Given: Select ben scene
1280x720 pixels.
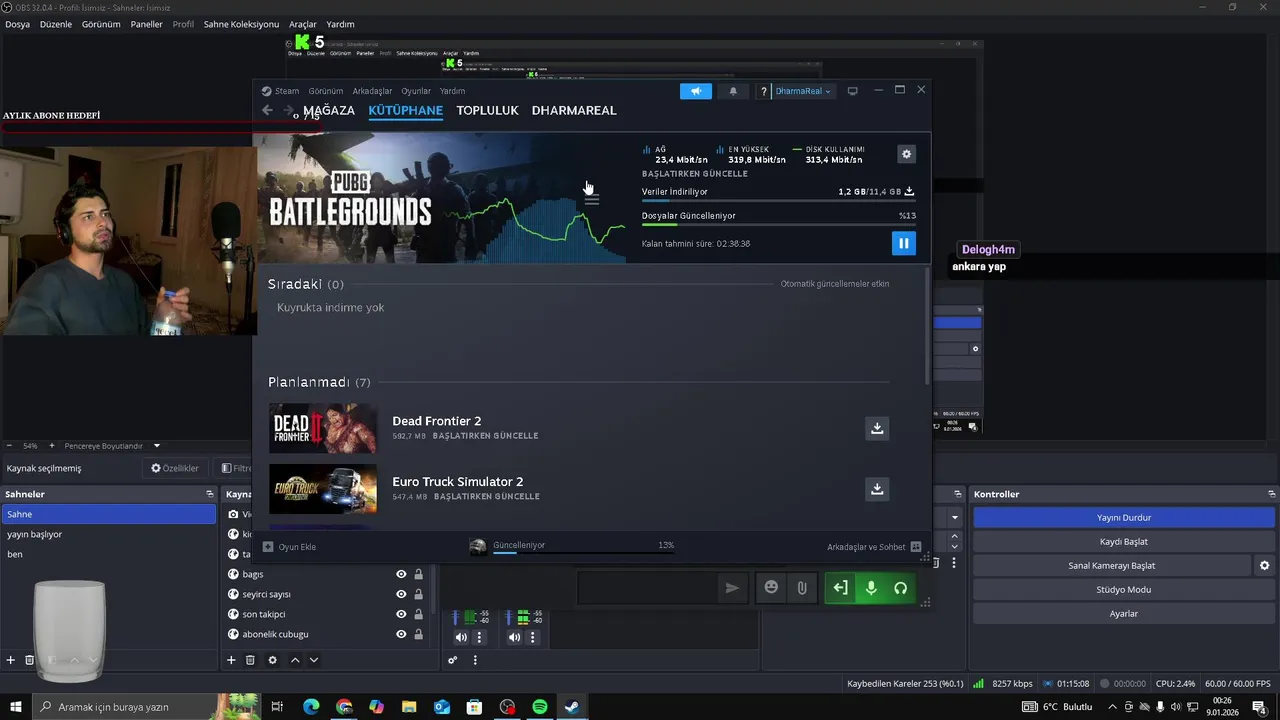Looking at the screenshot, I should coord(109,554).
